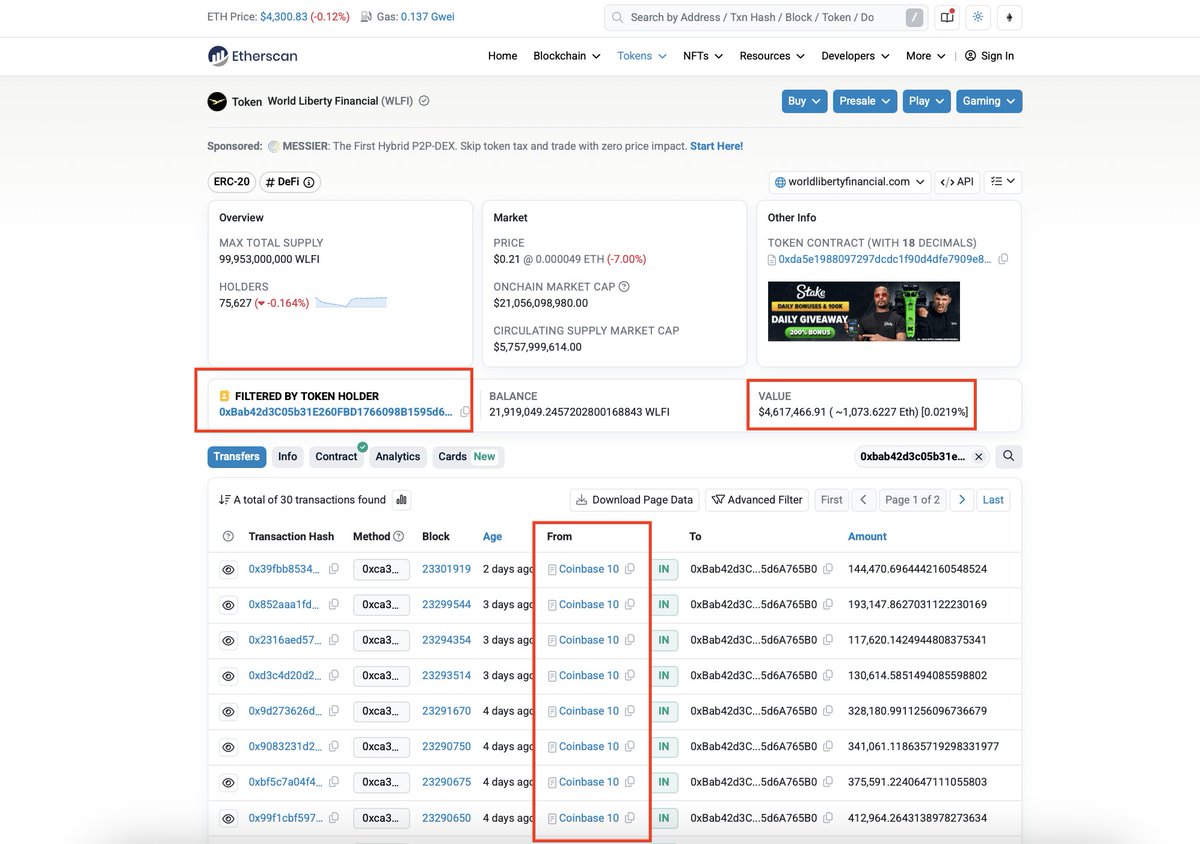Toggle the open-book notes icon in header

point(947,17)
